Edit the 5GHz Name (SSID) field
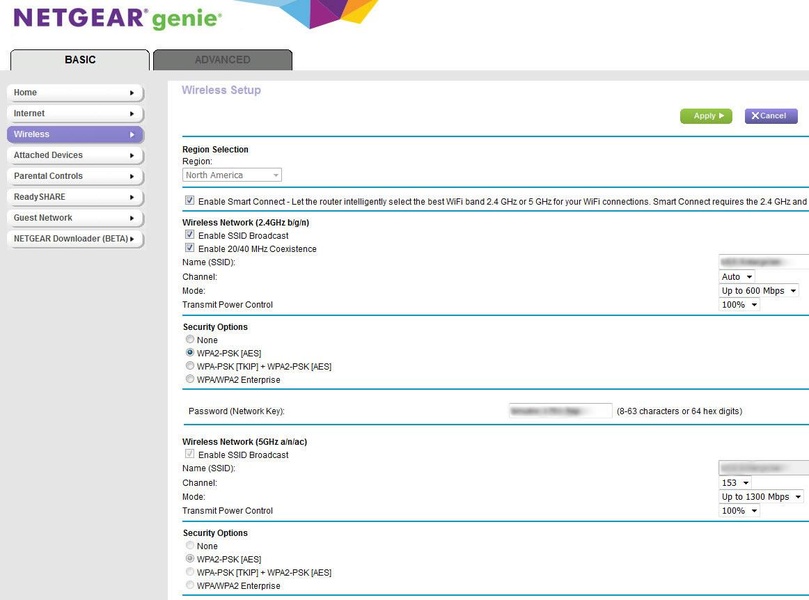 (x=764, y=468)
